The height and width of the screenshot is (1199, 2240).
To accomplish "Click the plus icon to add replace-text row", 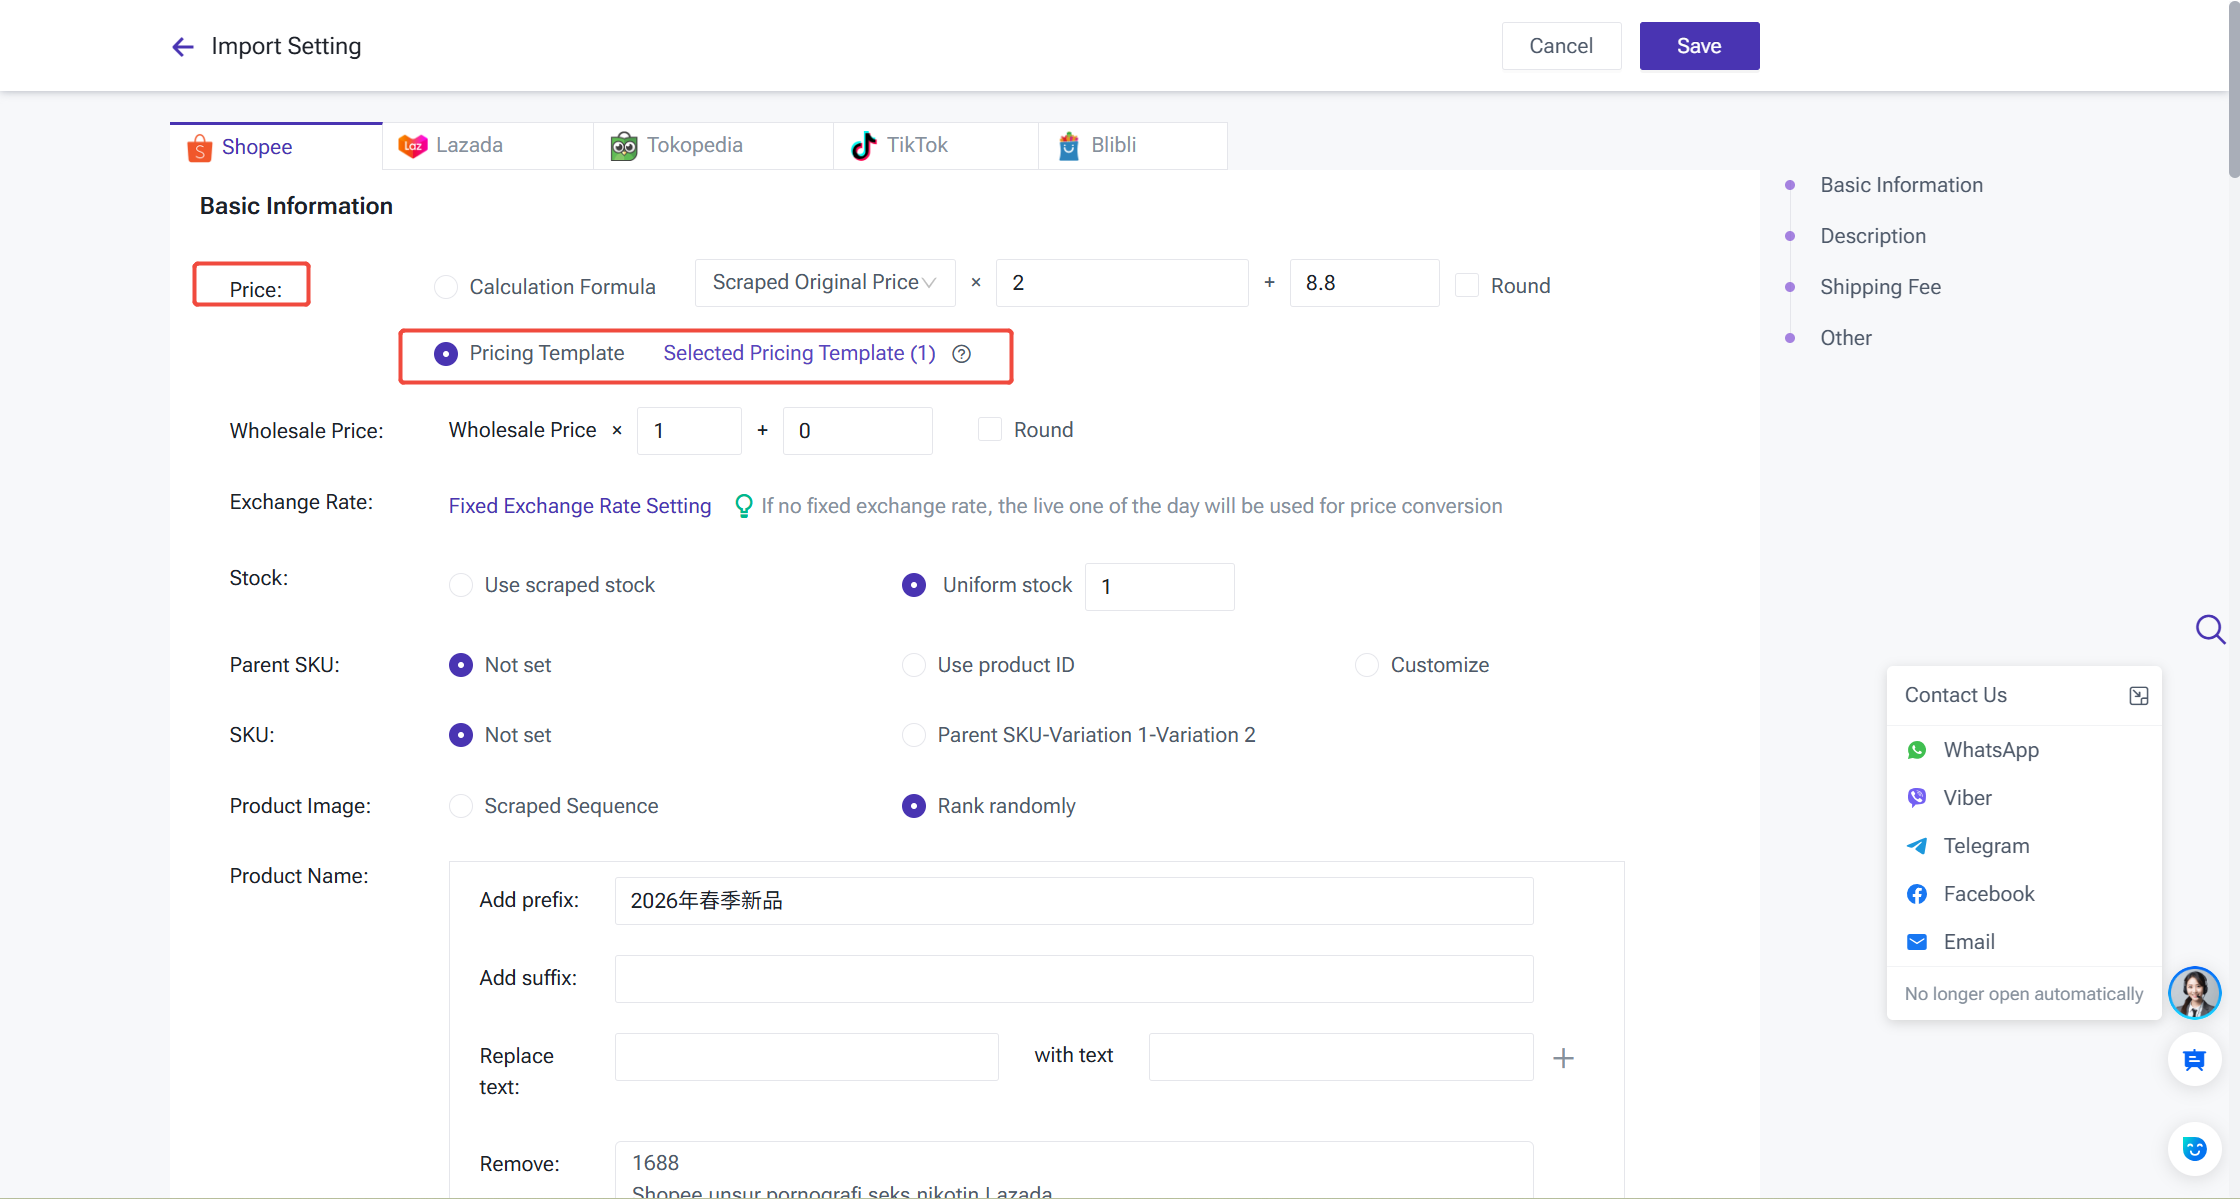I will click(x=1563, y=1058).
